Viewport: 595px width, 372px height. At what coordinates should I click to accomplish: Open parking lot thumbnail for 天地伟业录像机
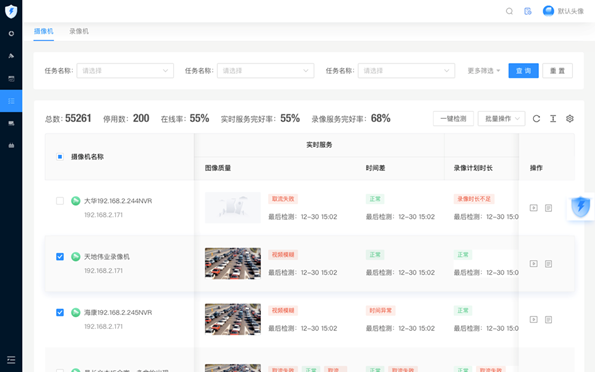(233, 263)
